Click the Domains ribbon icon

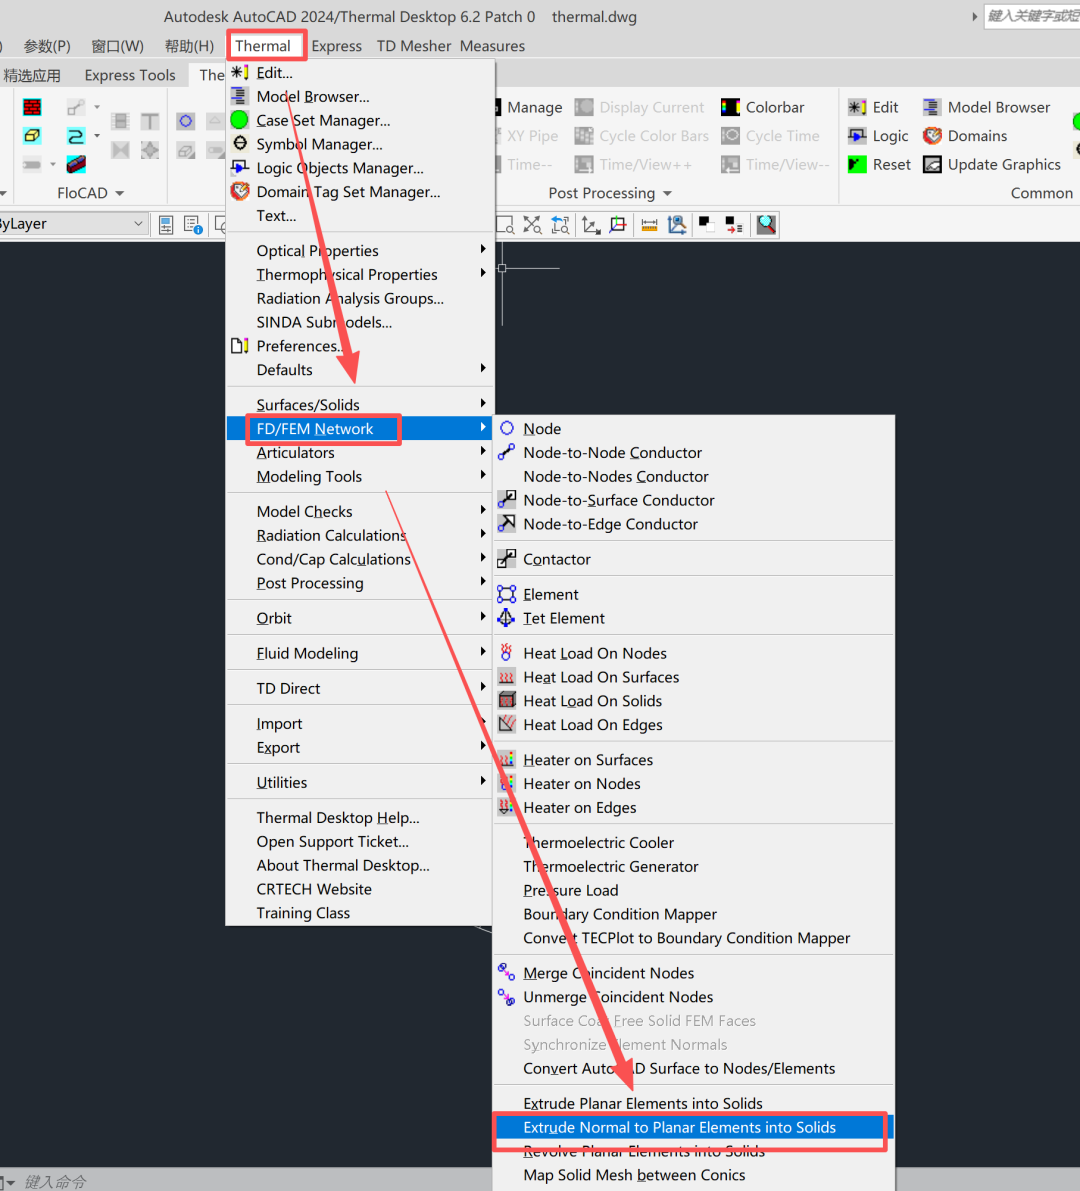[932, 136]
